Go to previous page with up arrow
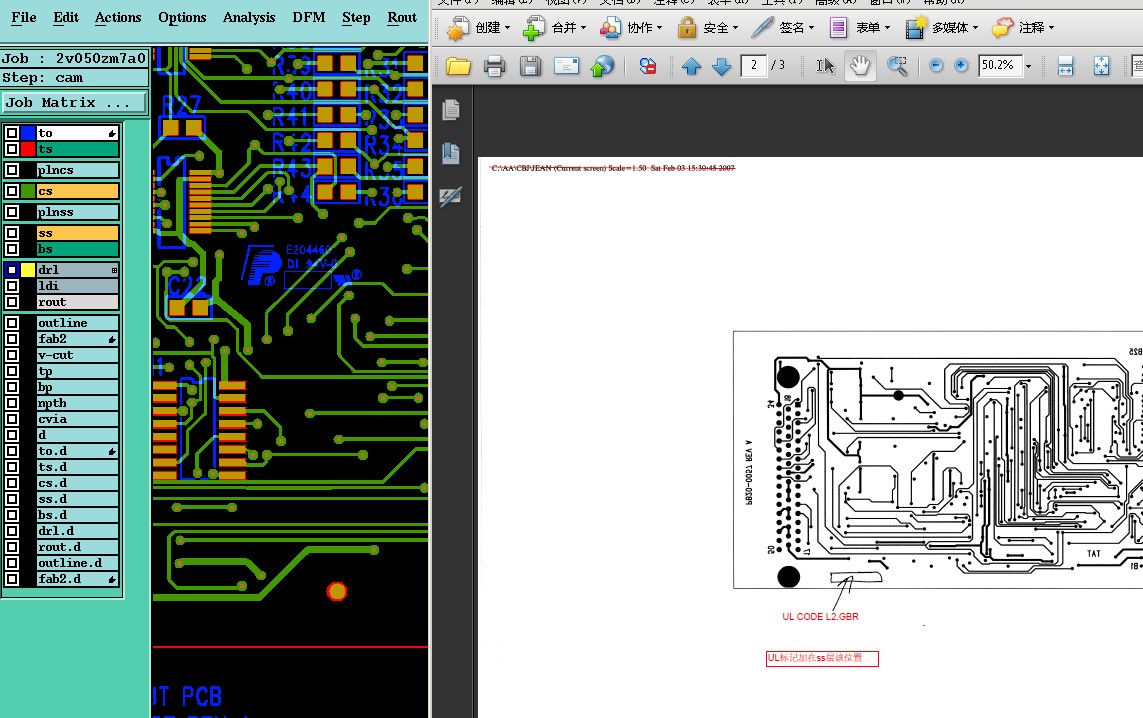 pyautogui.click(x=691, y=66)
